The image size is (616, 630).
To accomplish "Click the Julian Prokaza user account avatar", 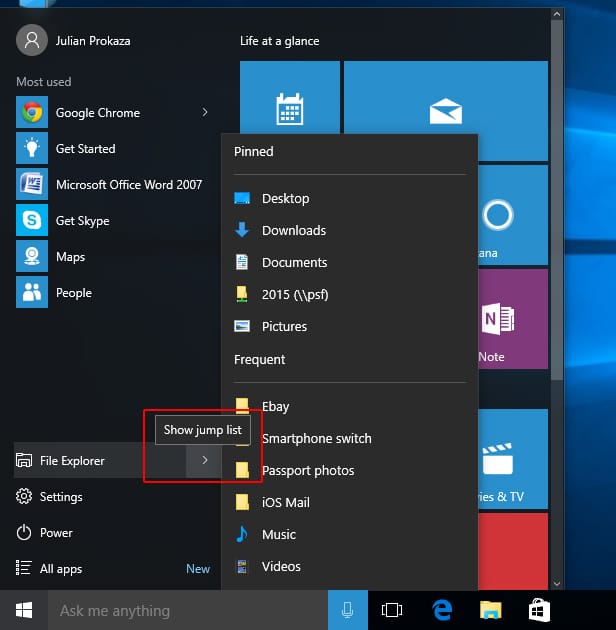I will (32, 40).
